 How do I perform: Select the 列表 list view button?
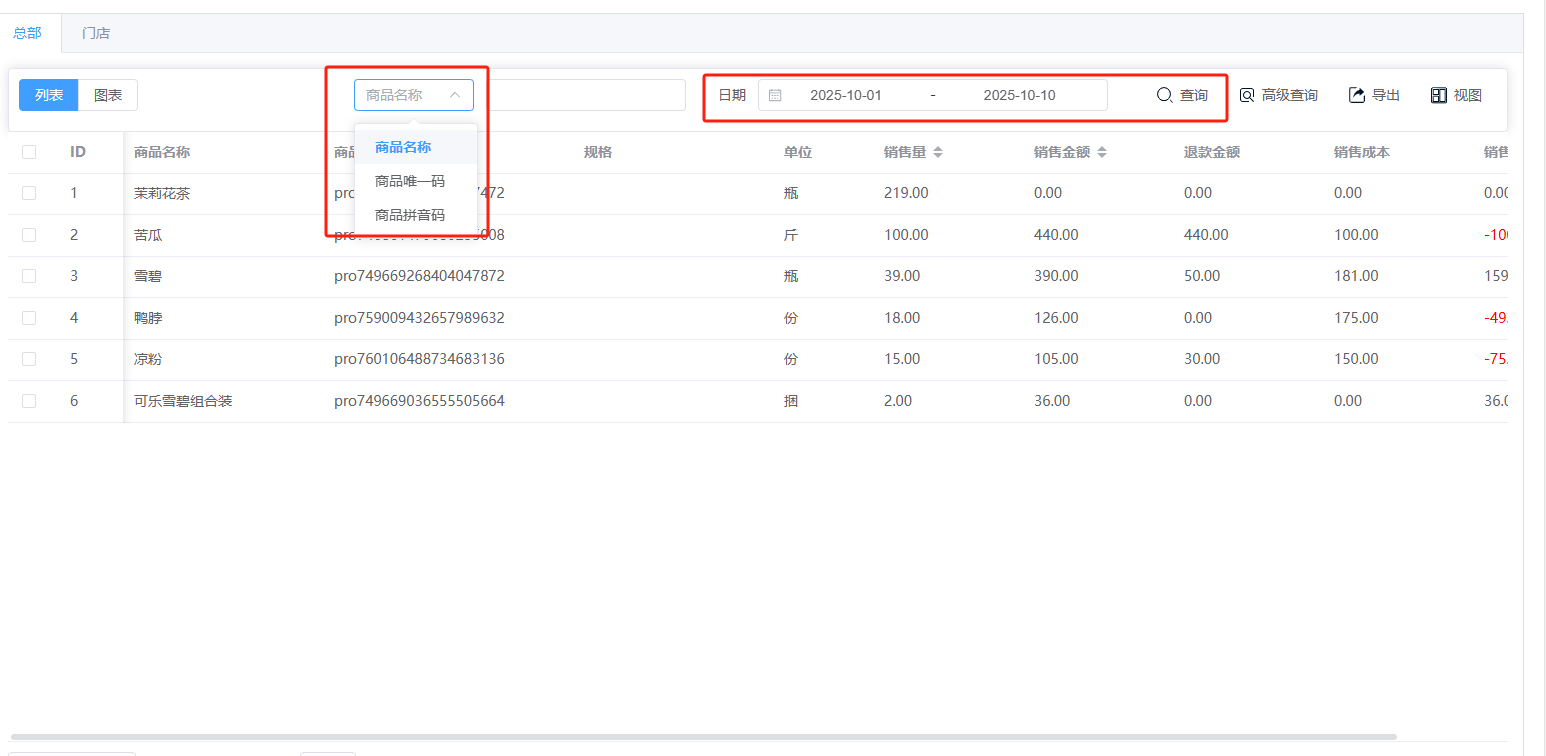point(49,95)
